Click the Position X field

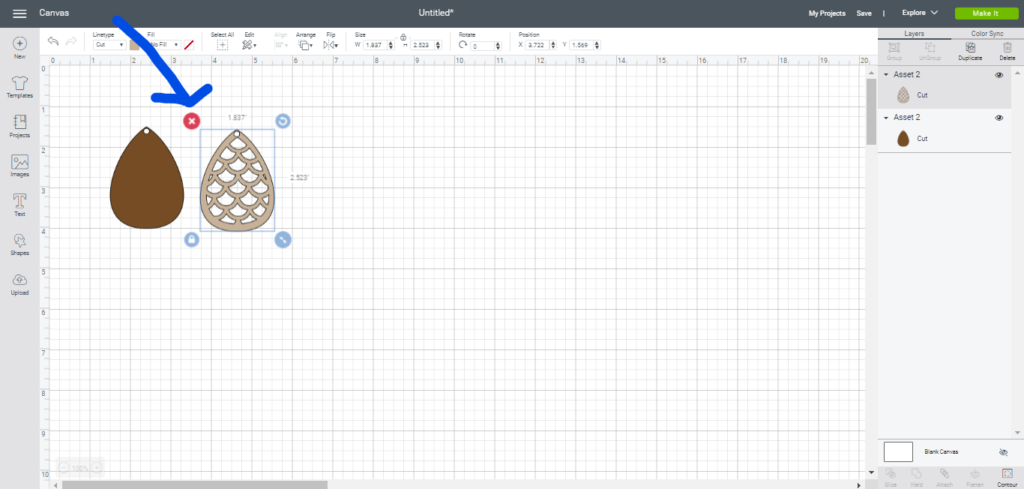[539, 45]
